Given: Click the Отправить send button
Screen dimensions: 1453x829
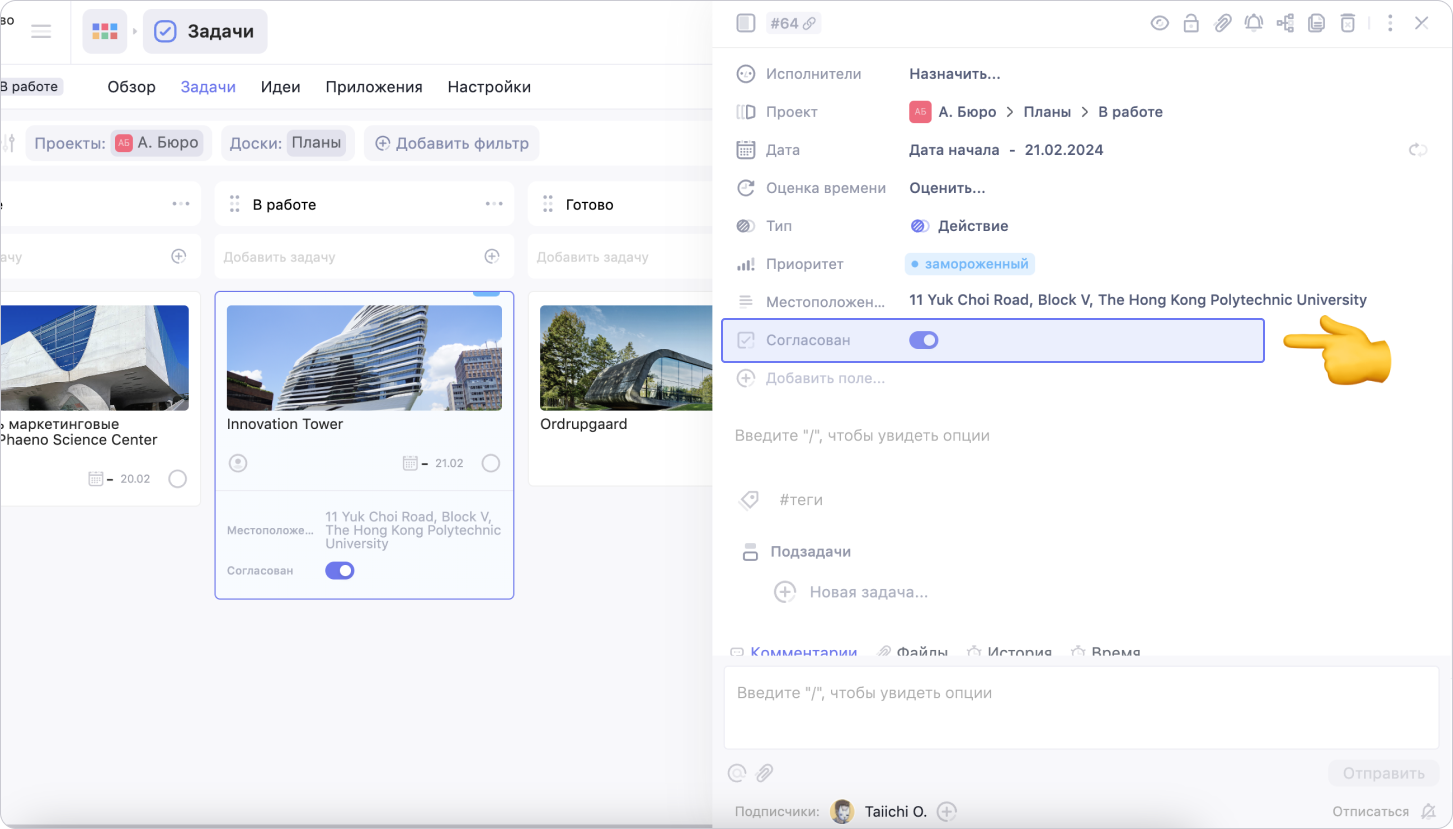Looking at the screenshot, I should tap(1383, 773).
